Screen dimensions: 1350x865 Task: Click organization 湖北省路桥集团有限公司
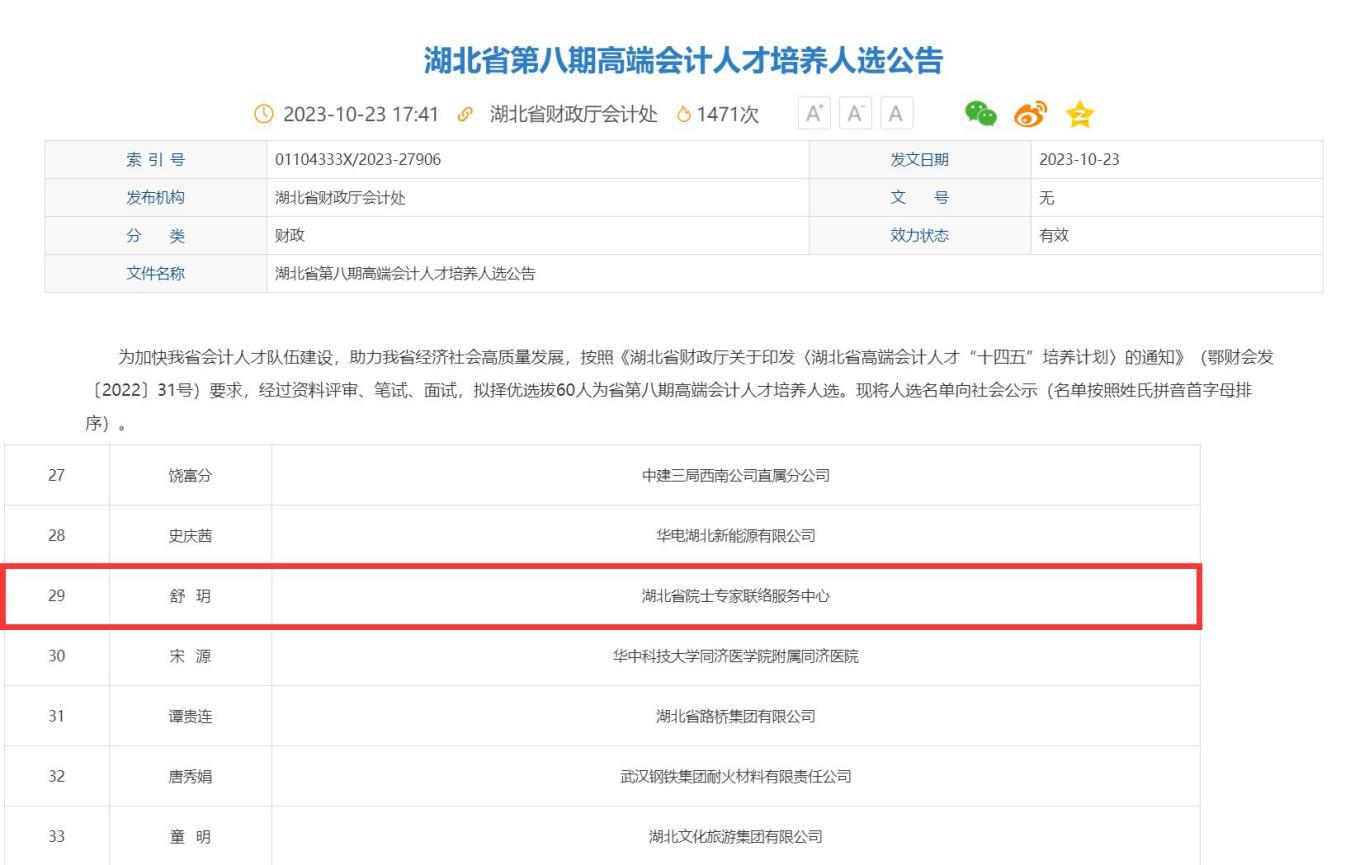[x=735, y=717]
